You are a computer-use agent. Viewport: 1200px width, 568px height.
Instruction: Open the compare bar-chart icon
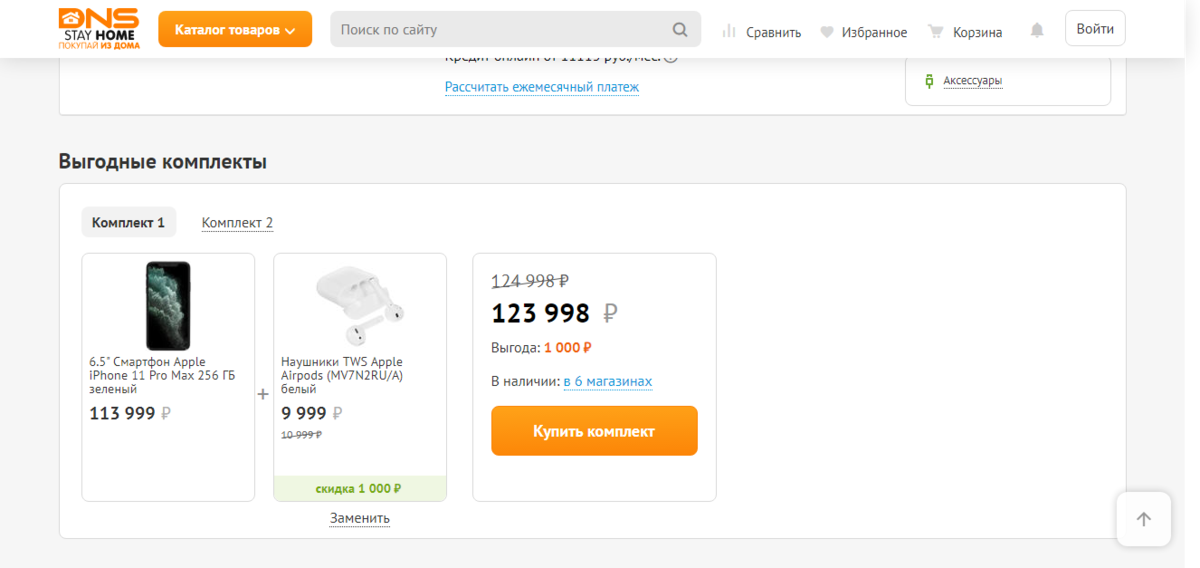coord(730,31)
